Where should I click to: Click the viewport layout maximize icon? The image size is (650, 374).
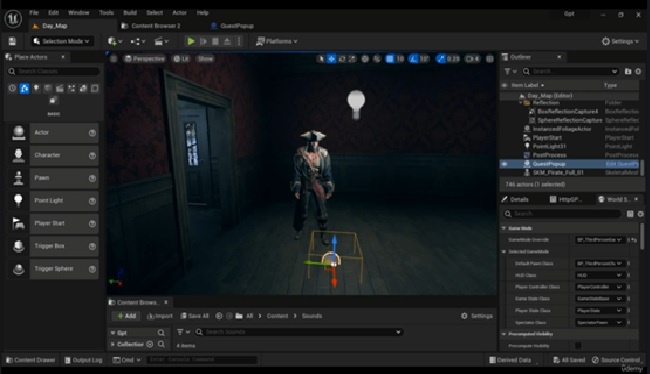(490, 59)
